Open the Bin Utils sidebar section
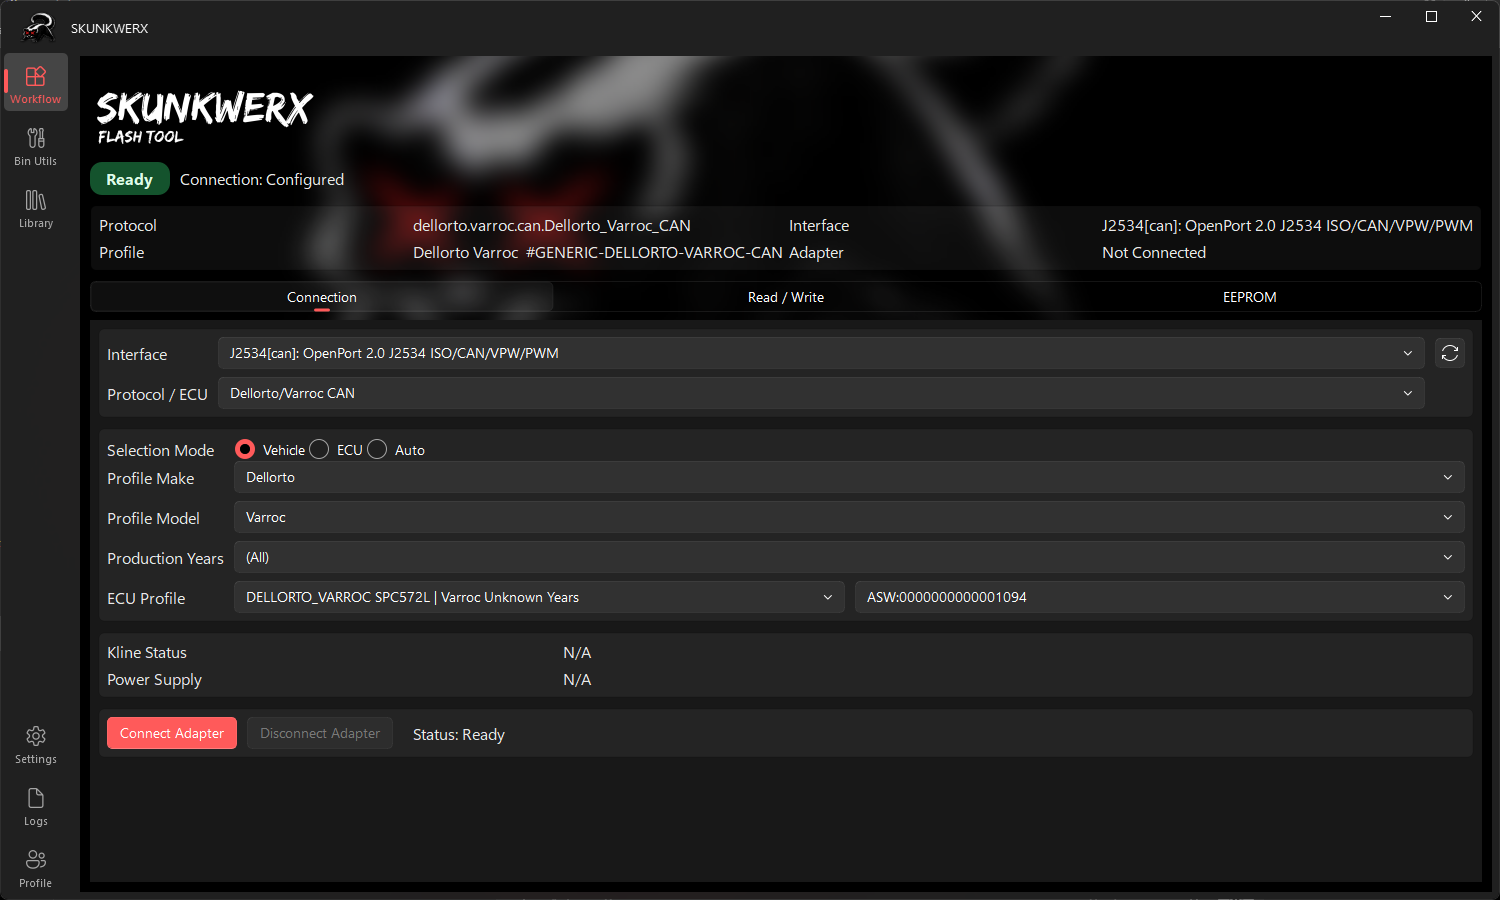 pyautogui.click(x=36, y=146)
